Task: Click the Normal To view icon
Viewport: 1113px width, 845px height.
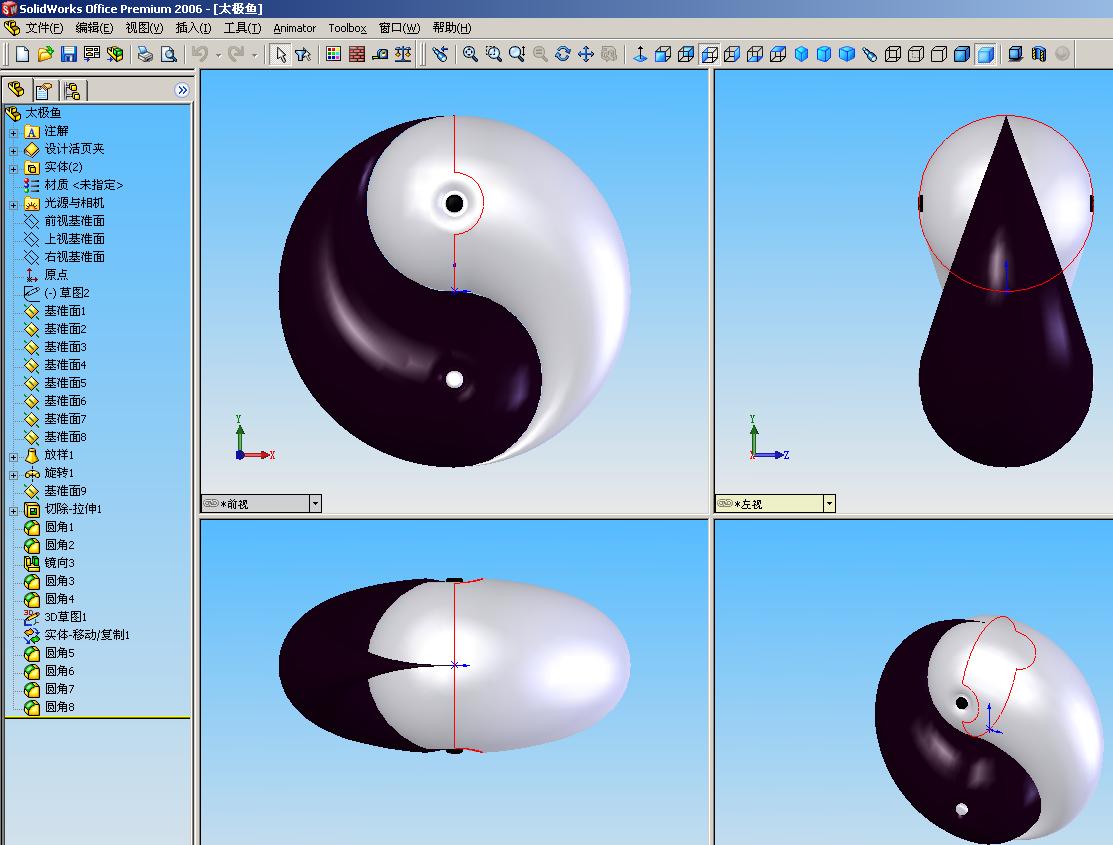Action: point(640,54)
